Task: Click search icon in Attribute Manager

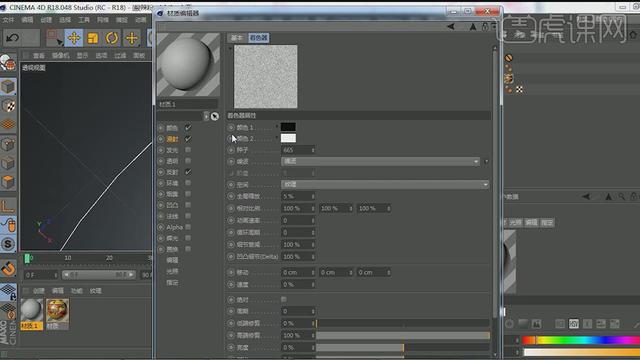Action: 621,197
